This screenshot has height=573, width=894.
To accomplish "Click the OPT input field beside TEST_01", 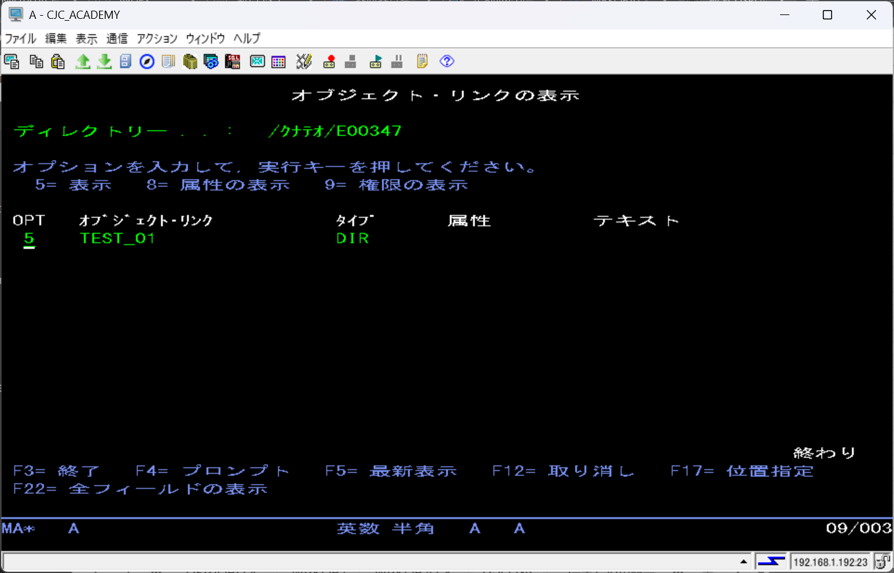I will point(29,239).
